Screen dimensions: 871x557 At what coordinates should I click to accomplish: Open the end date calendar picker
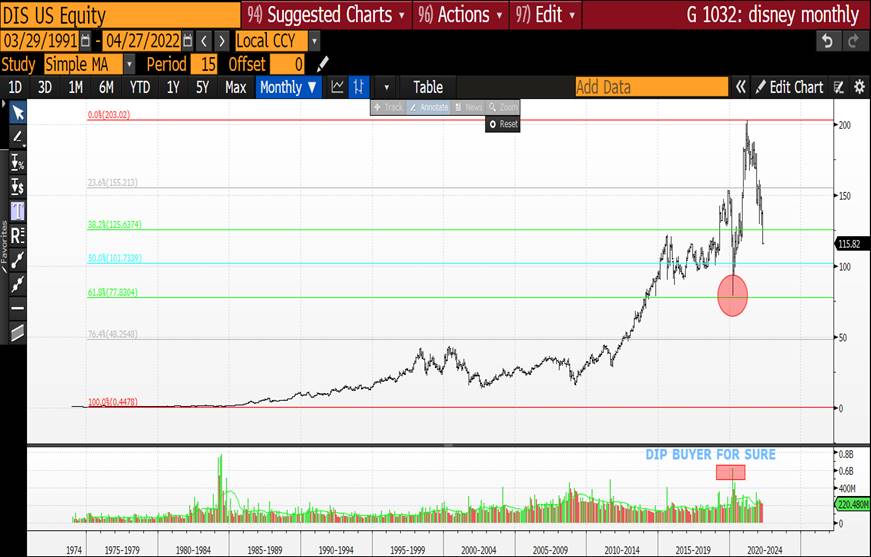click(188, 41)
